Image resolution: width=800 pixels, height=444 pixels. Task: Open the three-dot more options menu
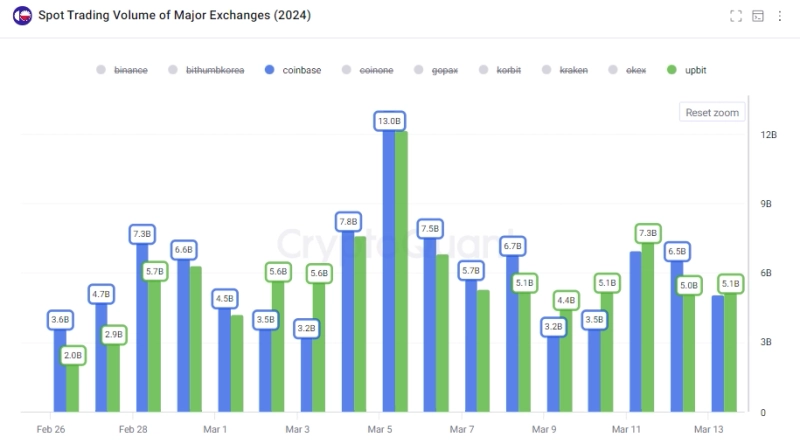781,16
